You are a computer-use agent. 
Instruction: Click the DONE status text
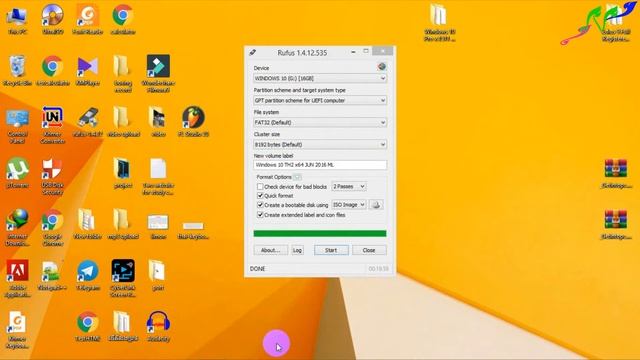(258, 269)
